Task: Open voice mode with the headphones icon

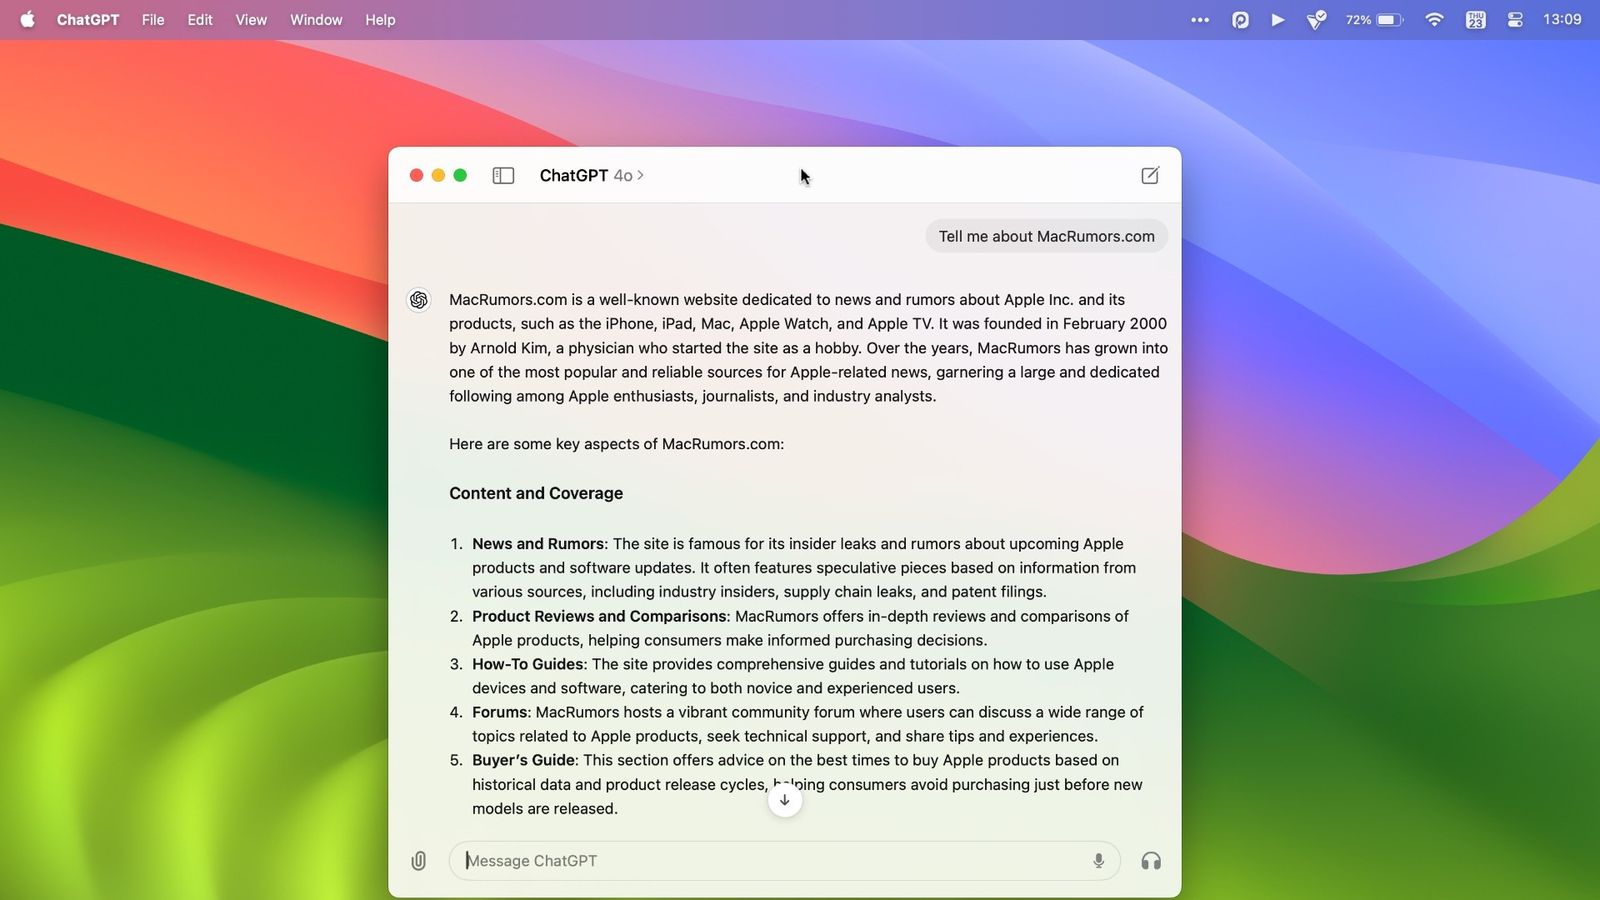Action: pyautogui.click(x=1151, y=861)
